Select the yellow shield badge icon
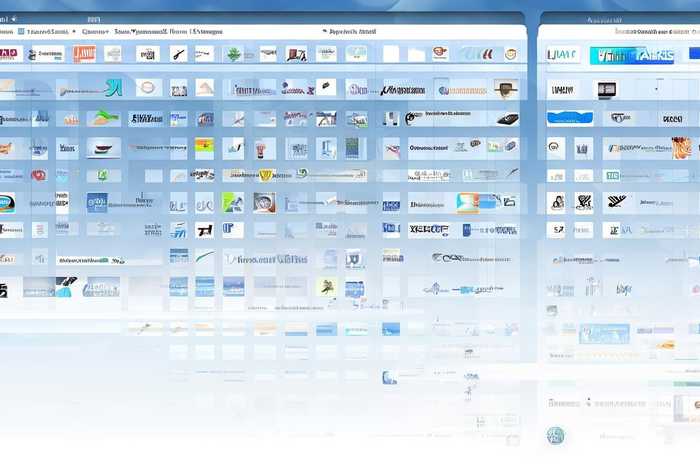700x470 pixels. coord(266,175)
